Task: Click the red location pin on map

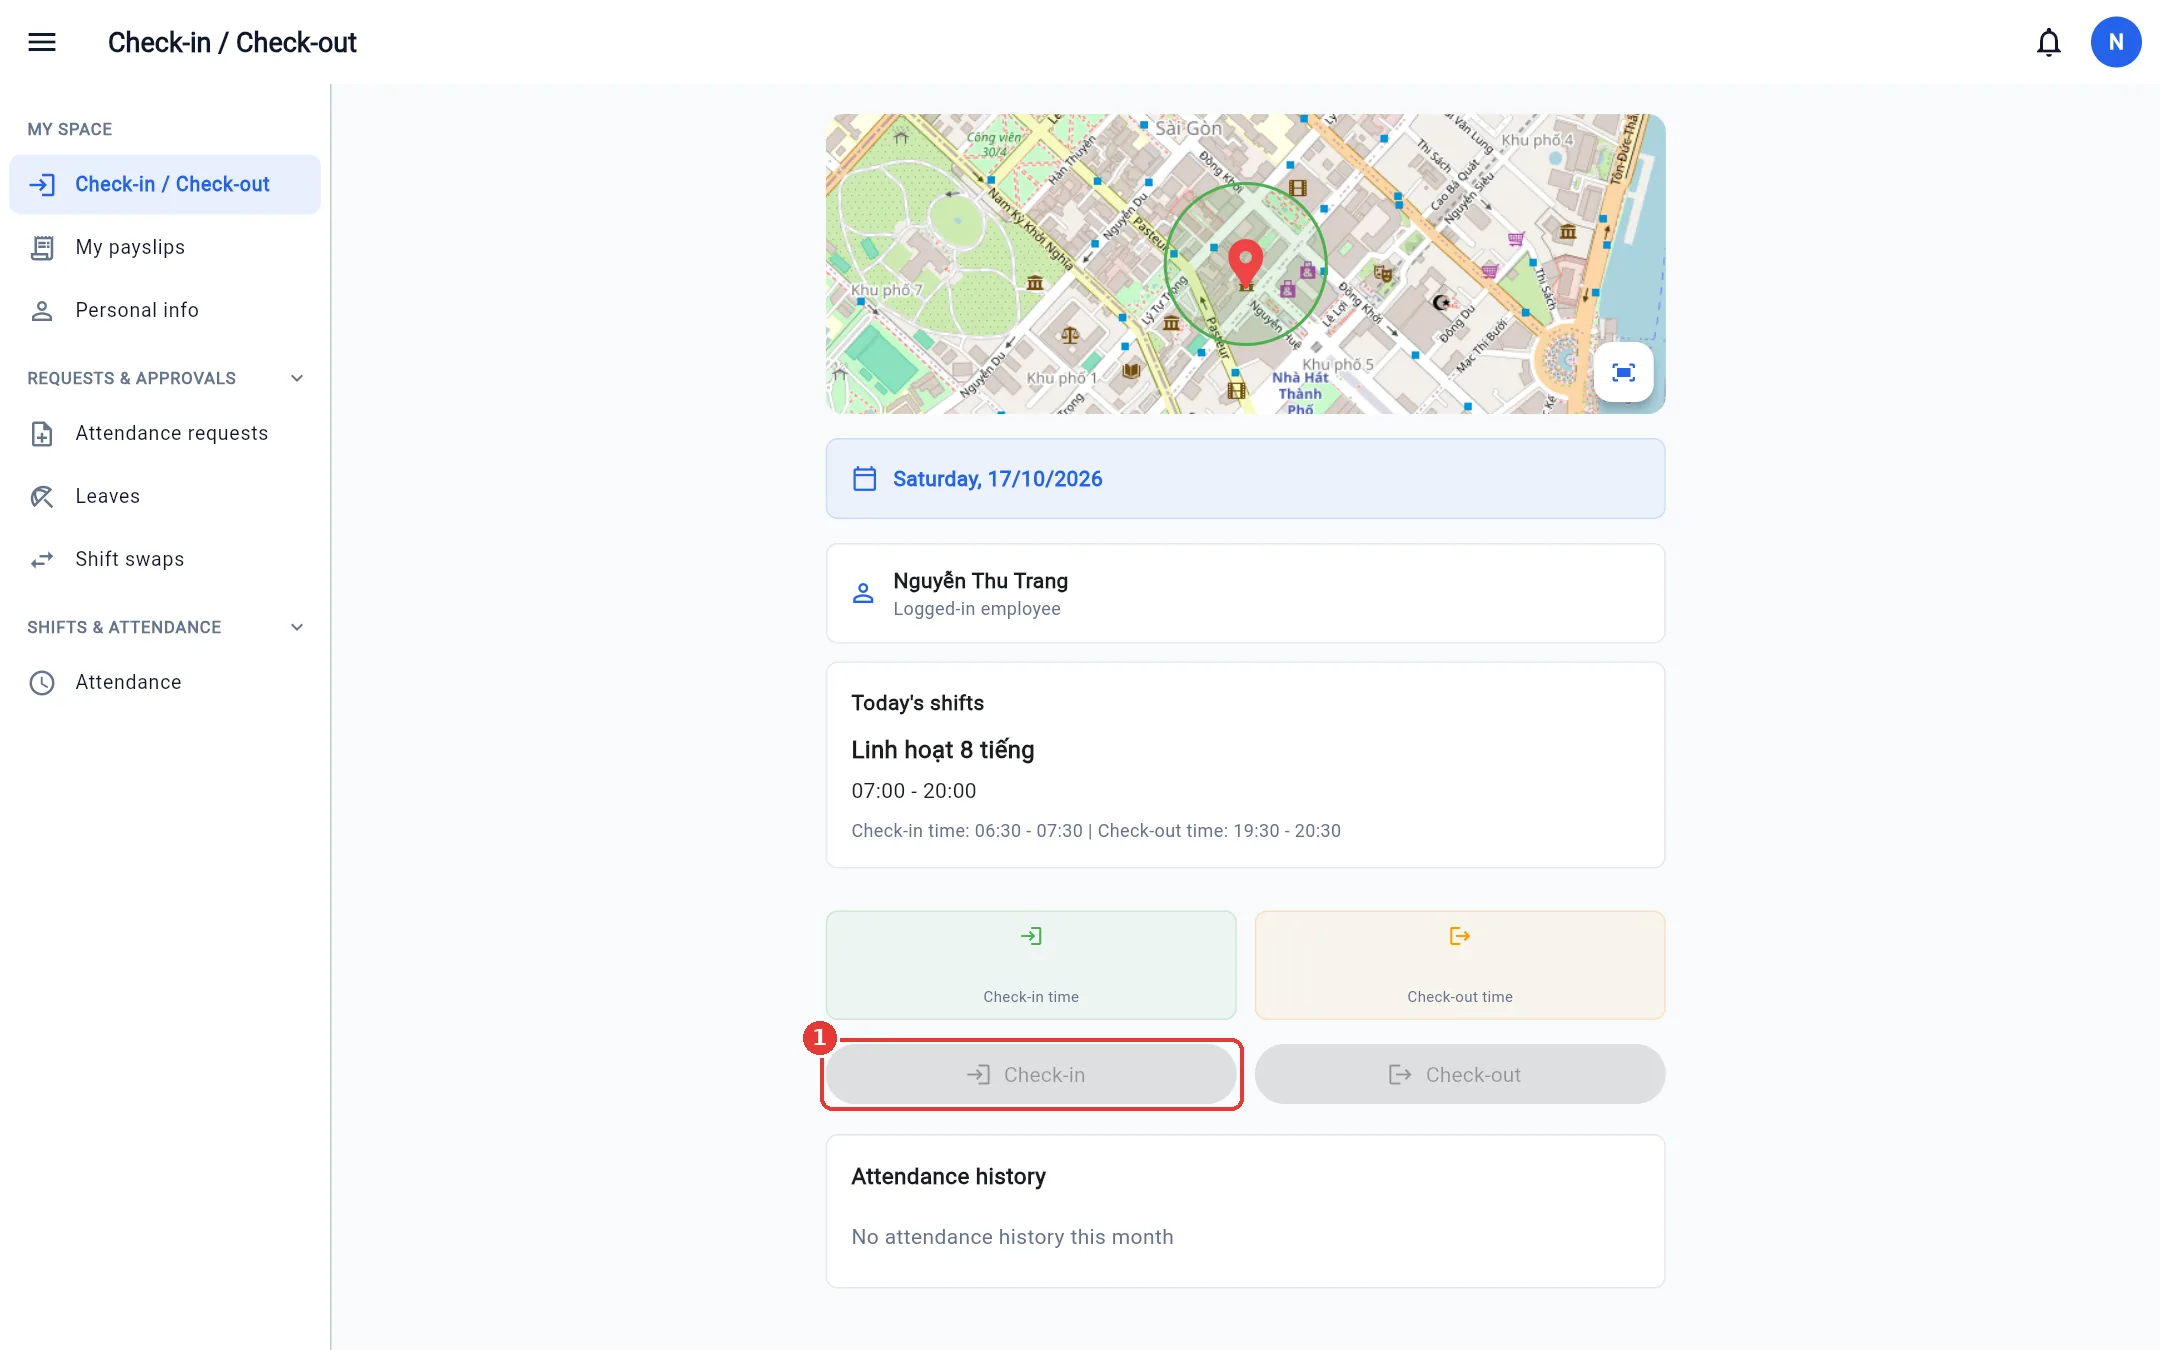Action: [x=1245, y=263]
